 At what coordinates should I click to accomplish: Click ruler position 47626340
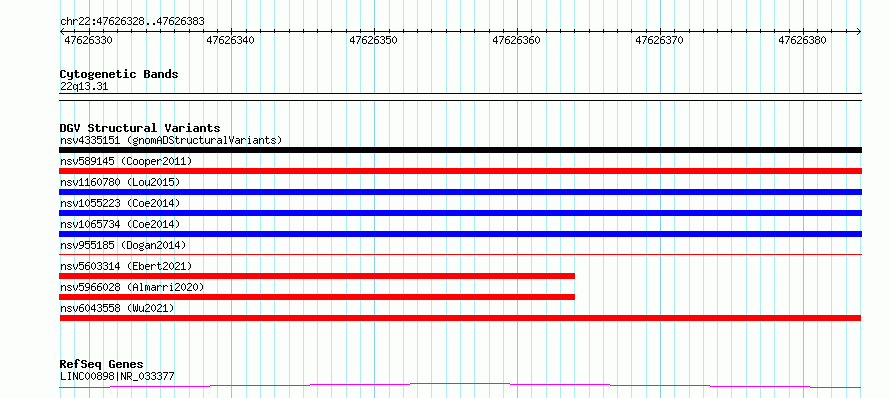[x=230, y=40]
